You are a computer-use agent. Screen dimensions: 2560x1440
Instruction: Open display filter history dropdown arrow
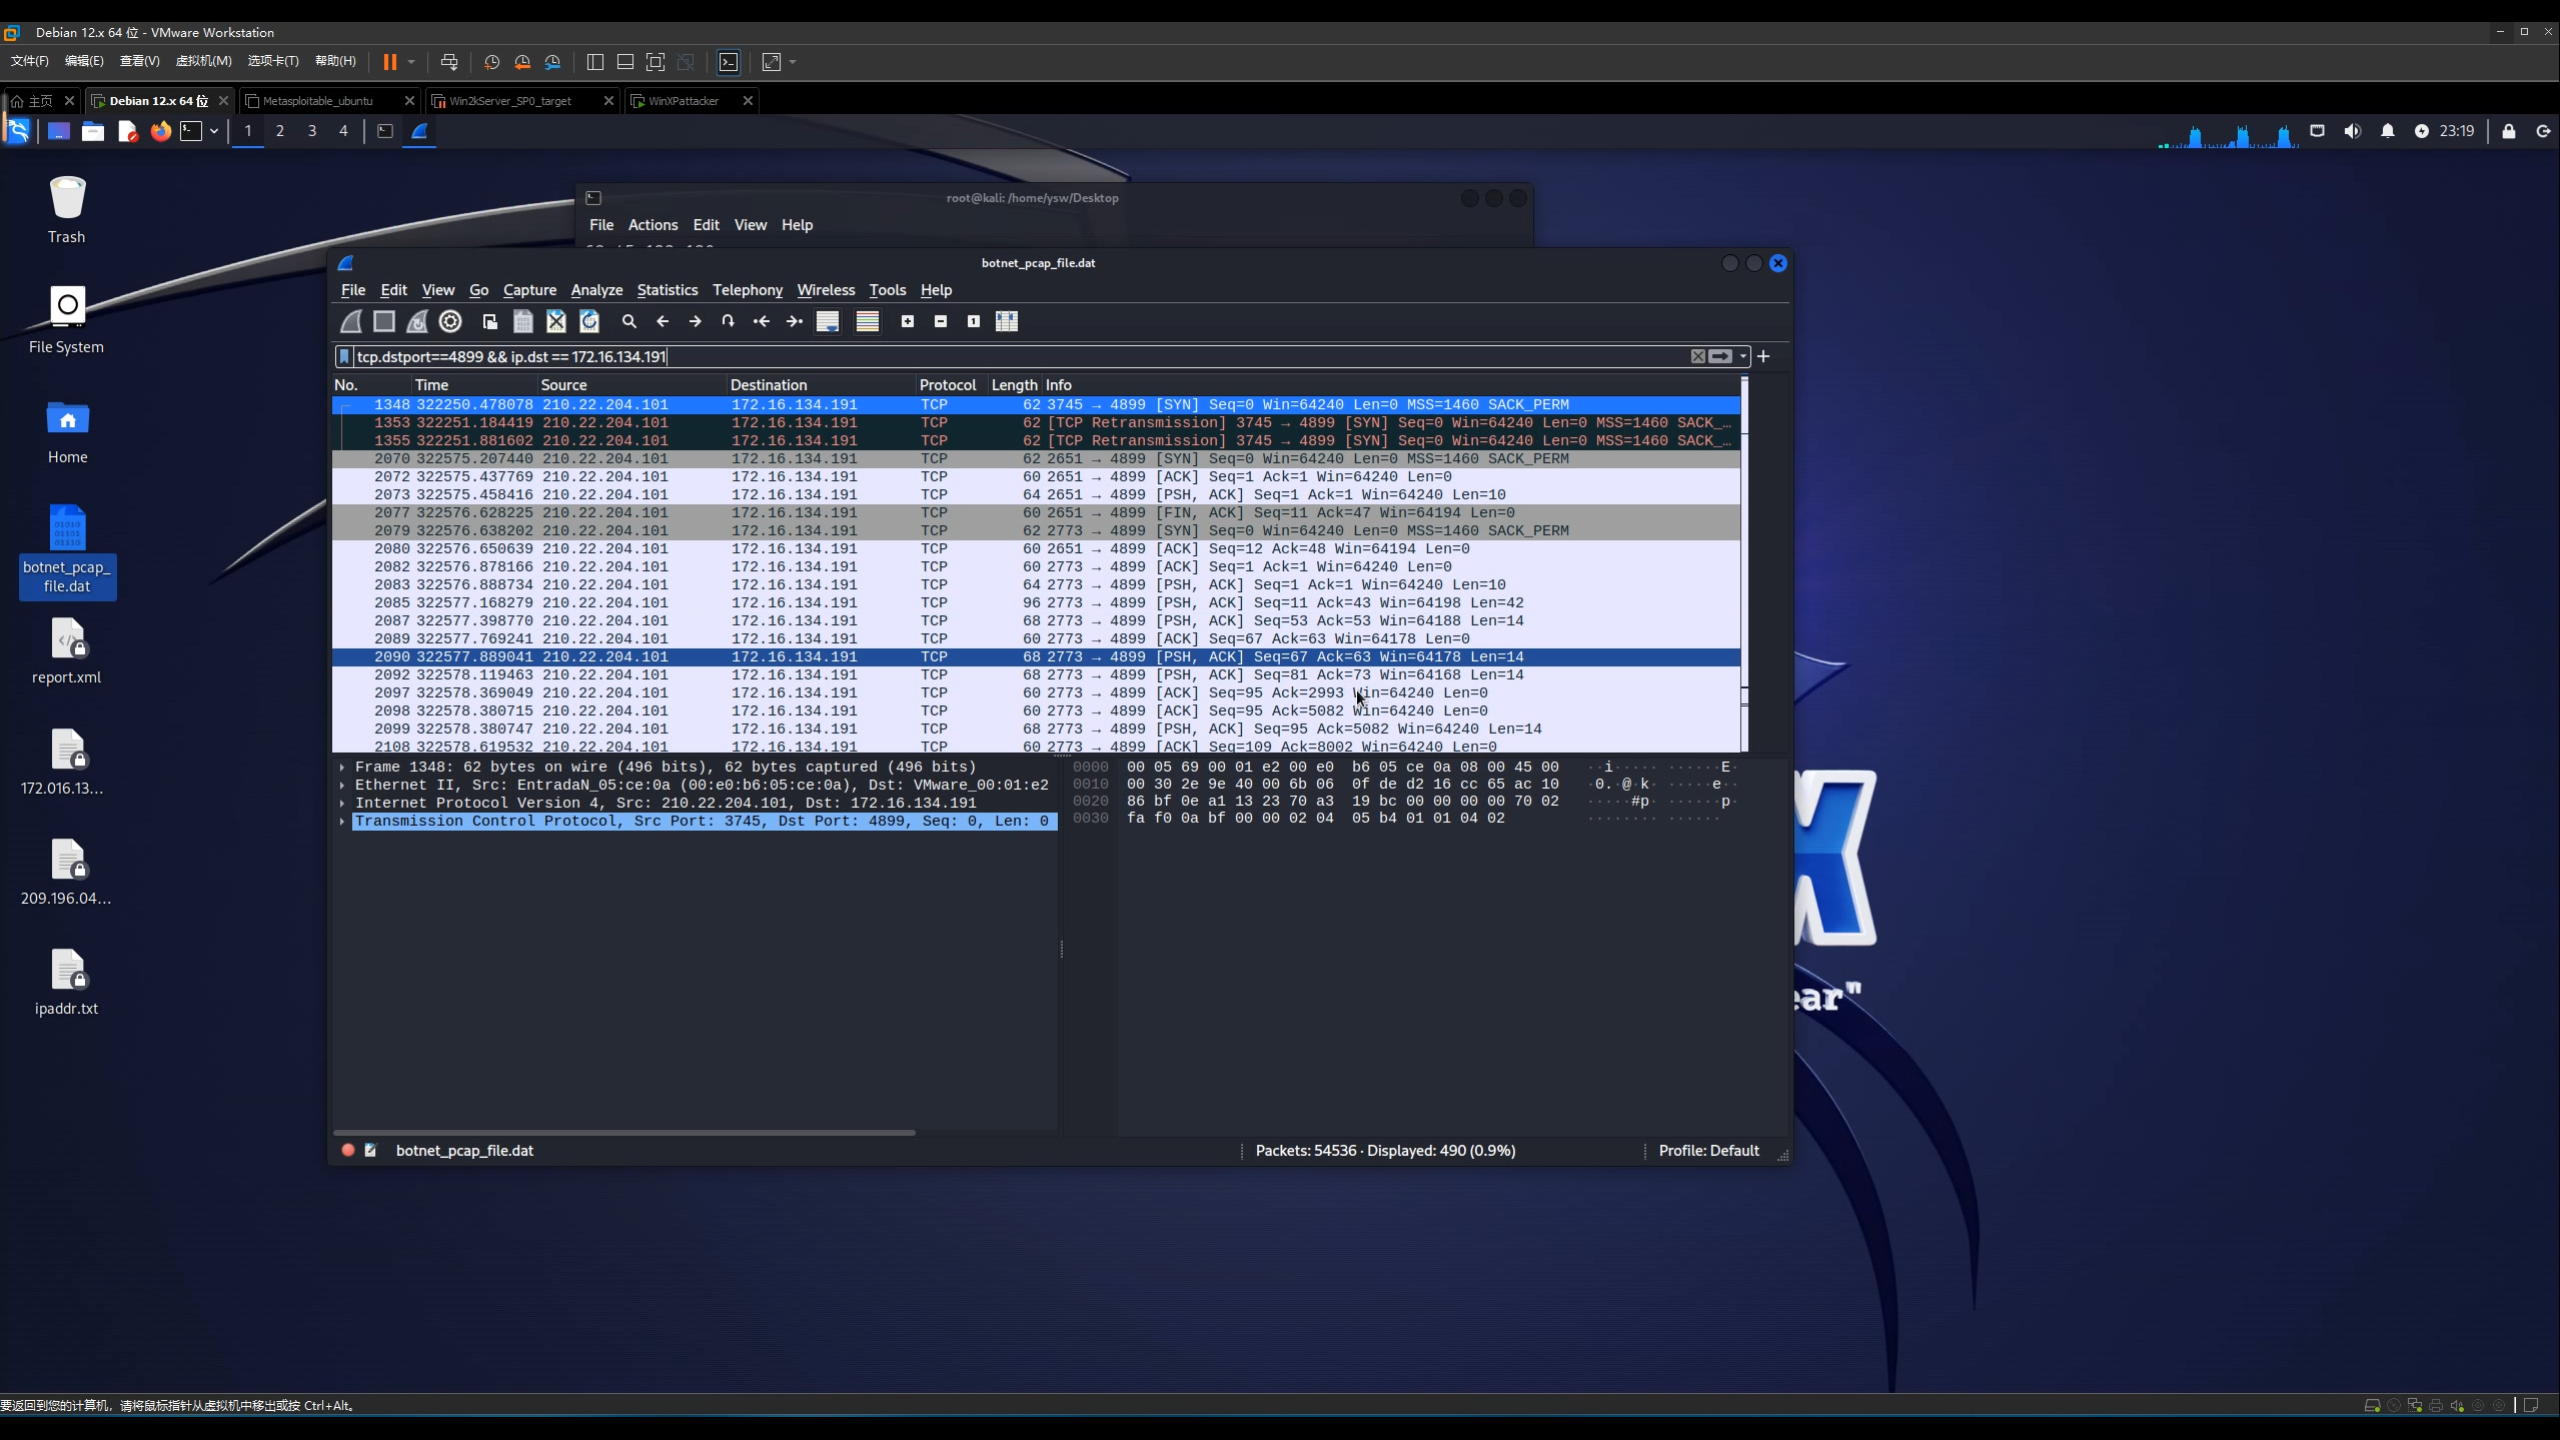1743,356
